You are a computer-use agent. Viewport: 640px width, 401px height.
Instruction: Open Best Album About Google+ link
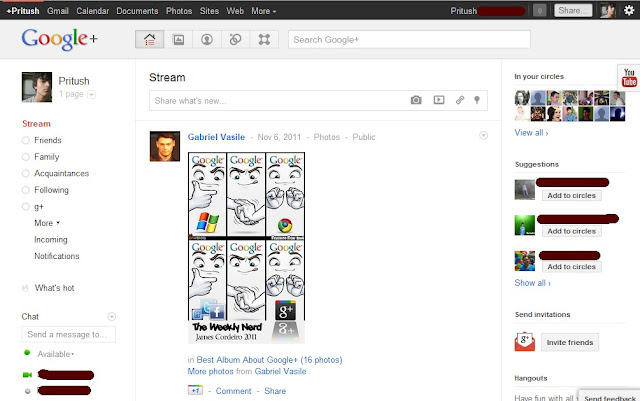point(269,360)
